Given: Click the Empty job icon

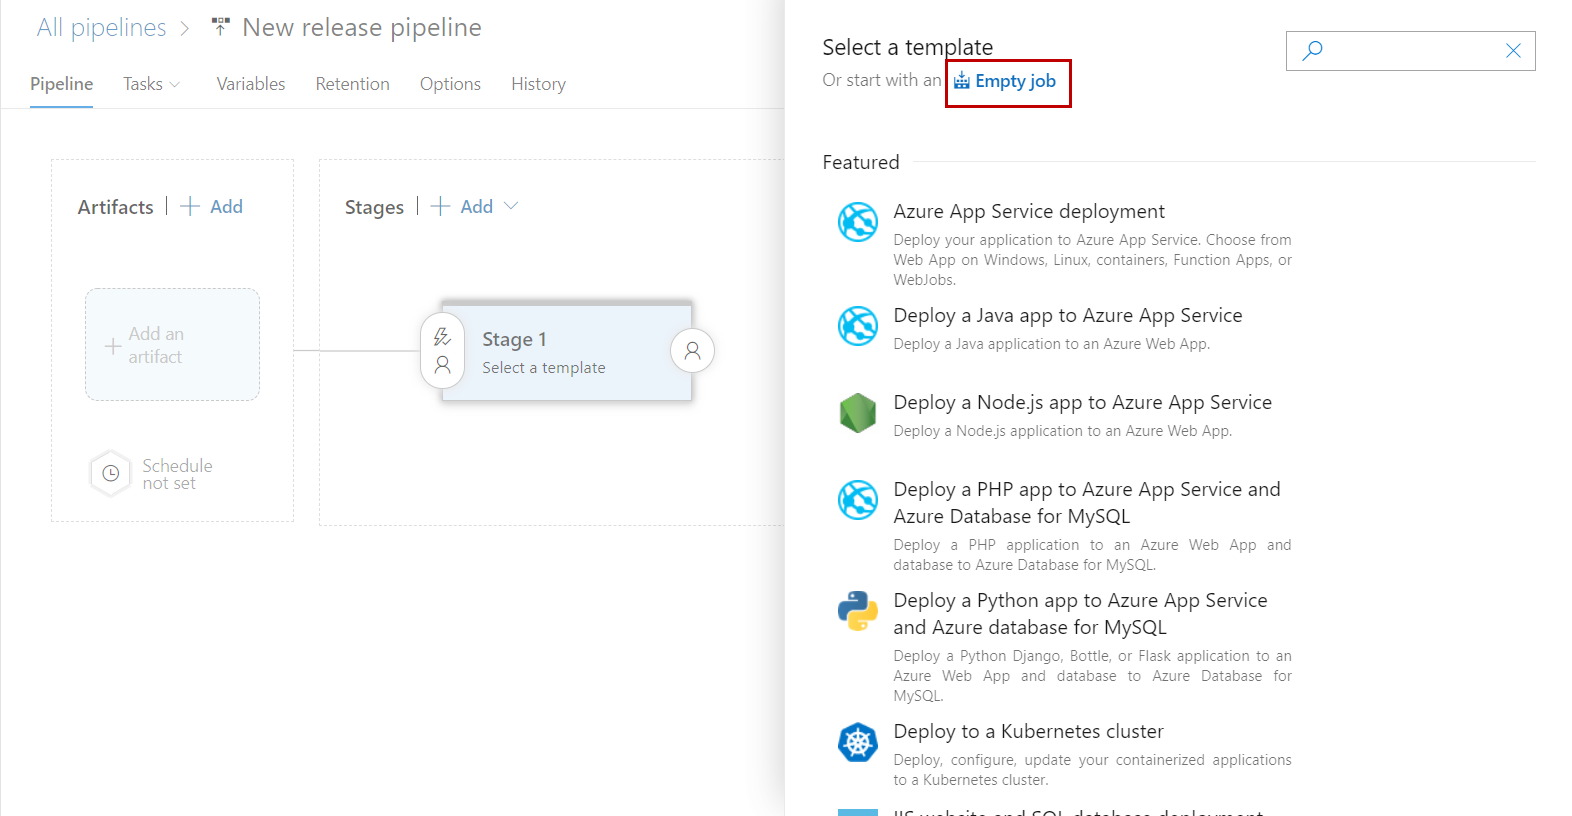Looking at the screenshot, I should [962, 81].
